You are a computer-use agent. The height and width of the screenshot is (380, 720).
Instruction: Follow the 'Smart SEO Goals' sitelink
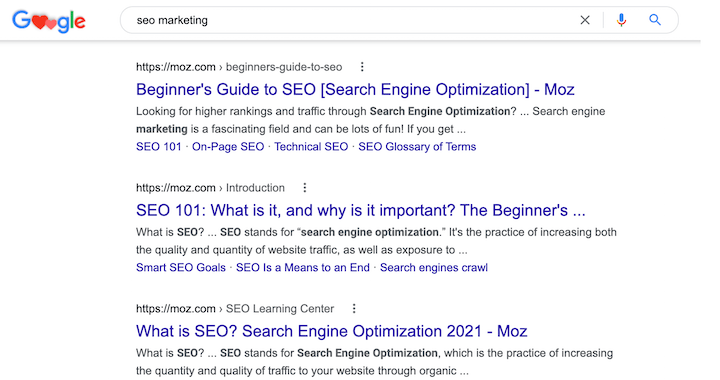pos(181,268)
